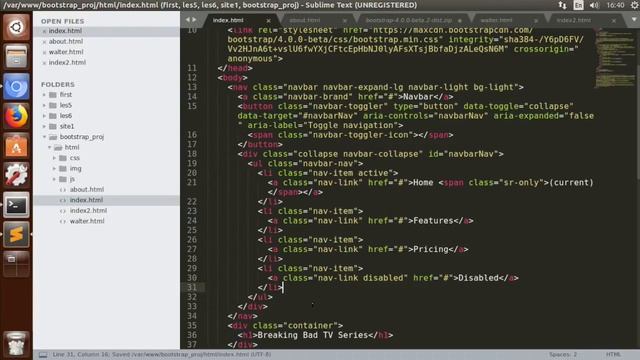Collapse the bootstrap_proj folder
The height and width of the screenshot is (360, 640).
(44, 137)
